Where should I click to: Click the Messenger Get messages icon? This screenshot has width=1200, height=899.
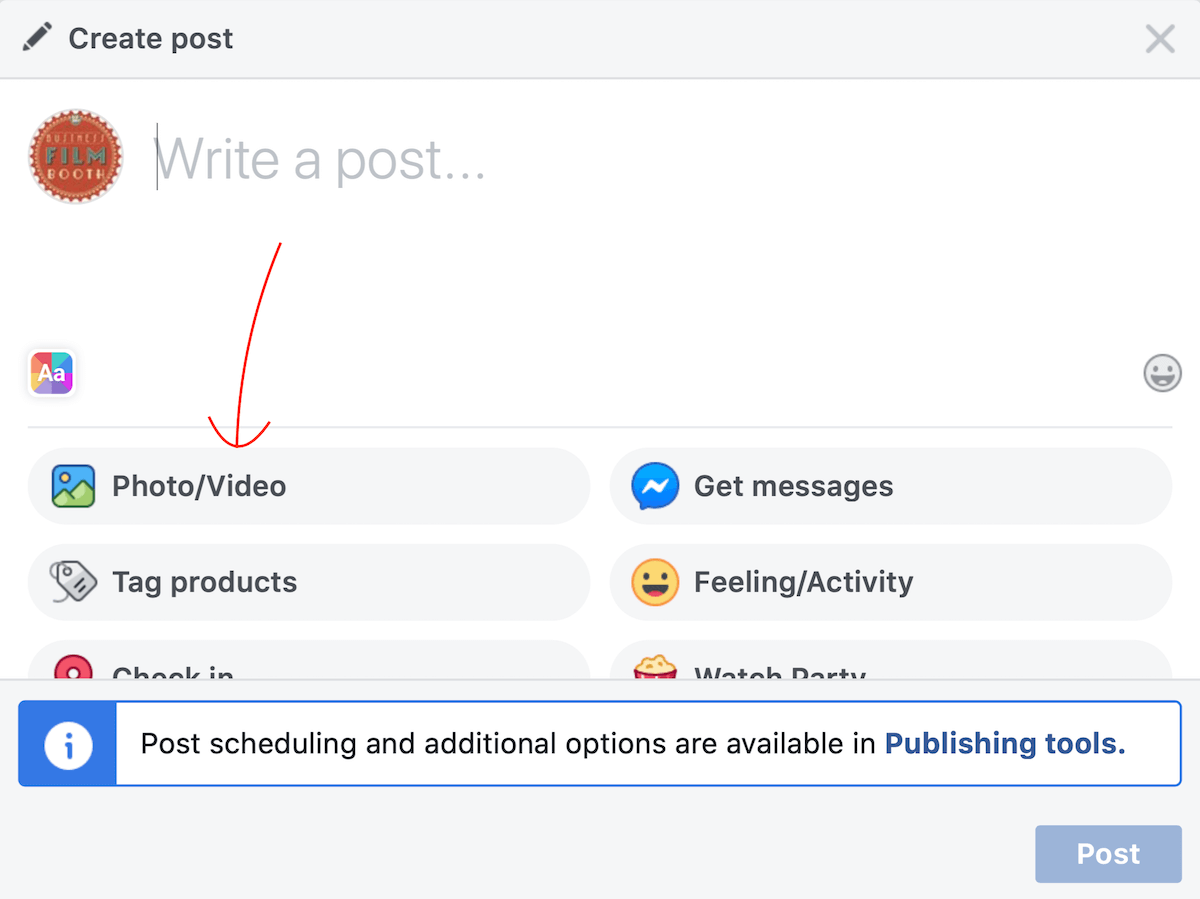point(655,486)
